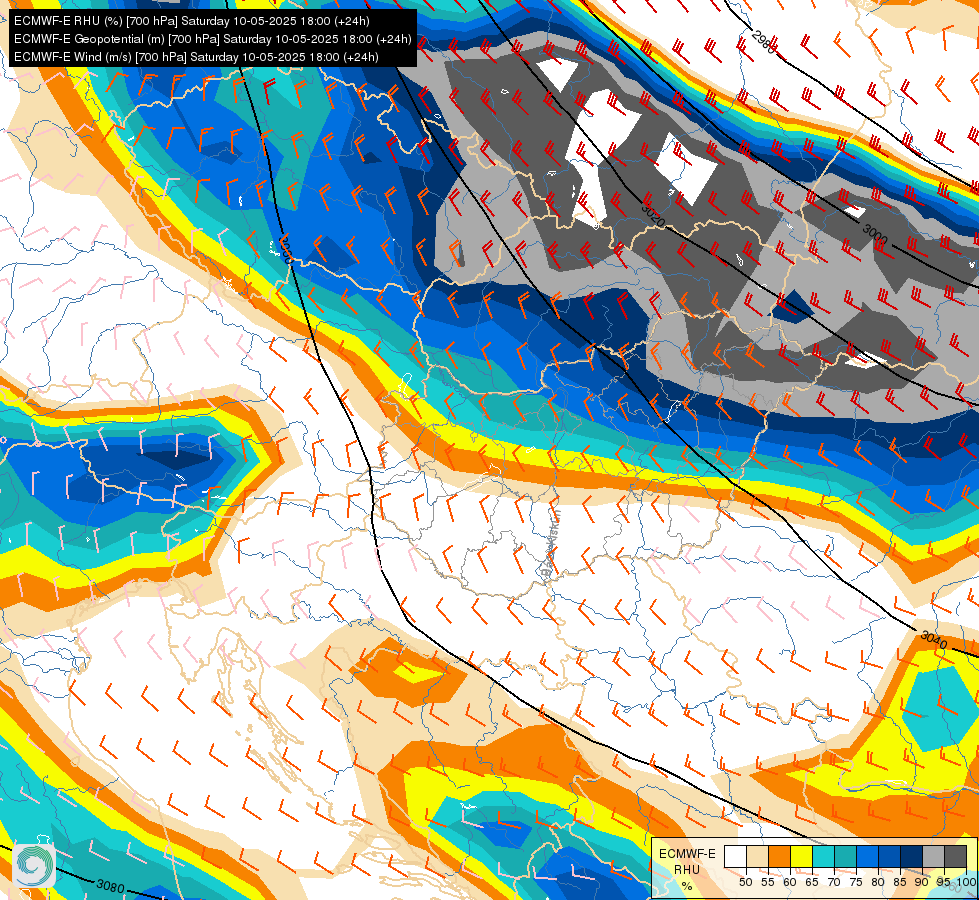979x900 pixels.
Task: Click the swirl logo icon at bottom-left
Action: pos(34,865)
